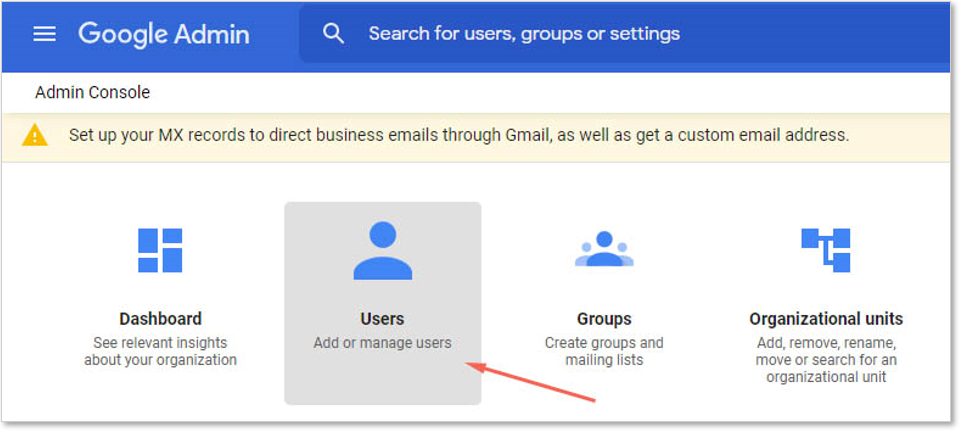This screenshot has width=961, height=432.
Task: Click the Users person icon
Action: pos(382,251)
